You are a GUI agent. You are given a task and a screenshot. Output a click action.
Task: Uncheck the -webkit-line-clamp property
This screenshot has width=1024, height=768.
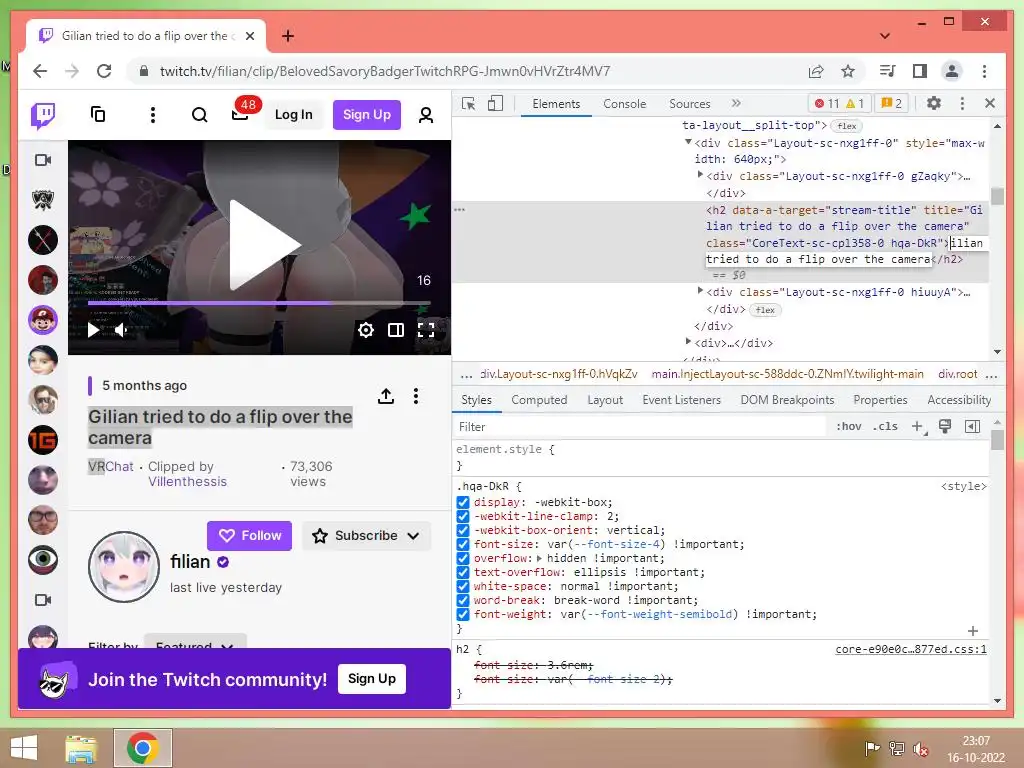[x=463, y=516]
